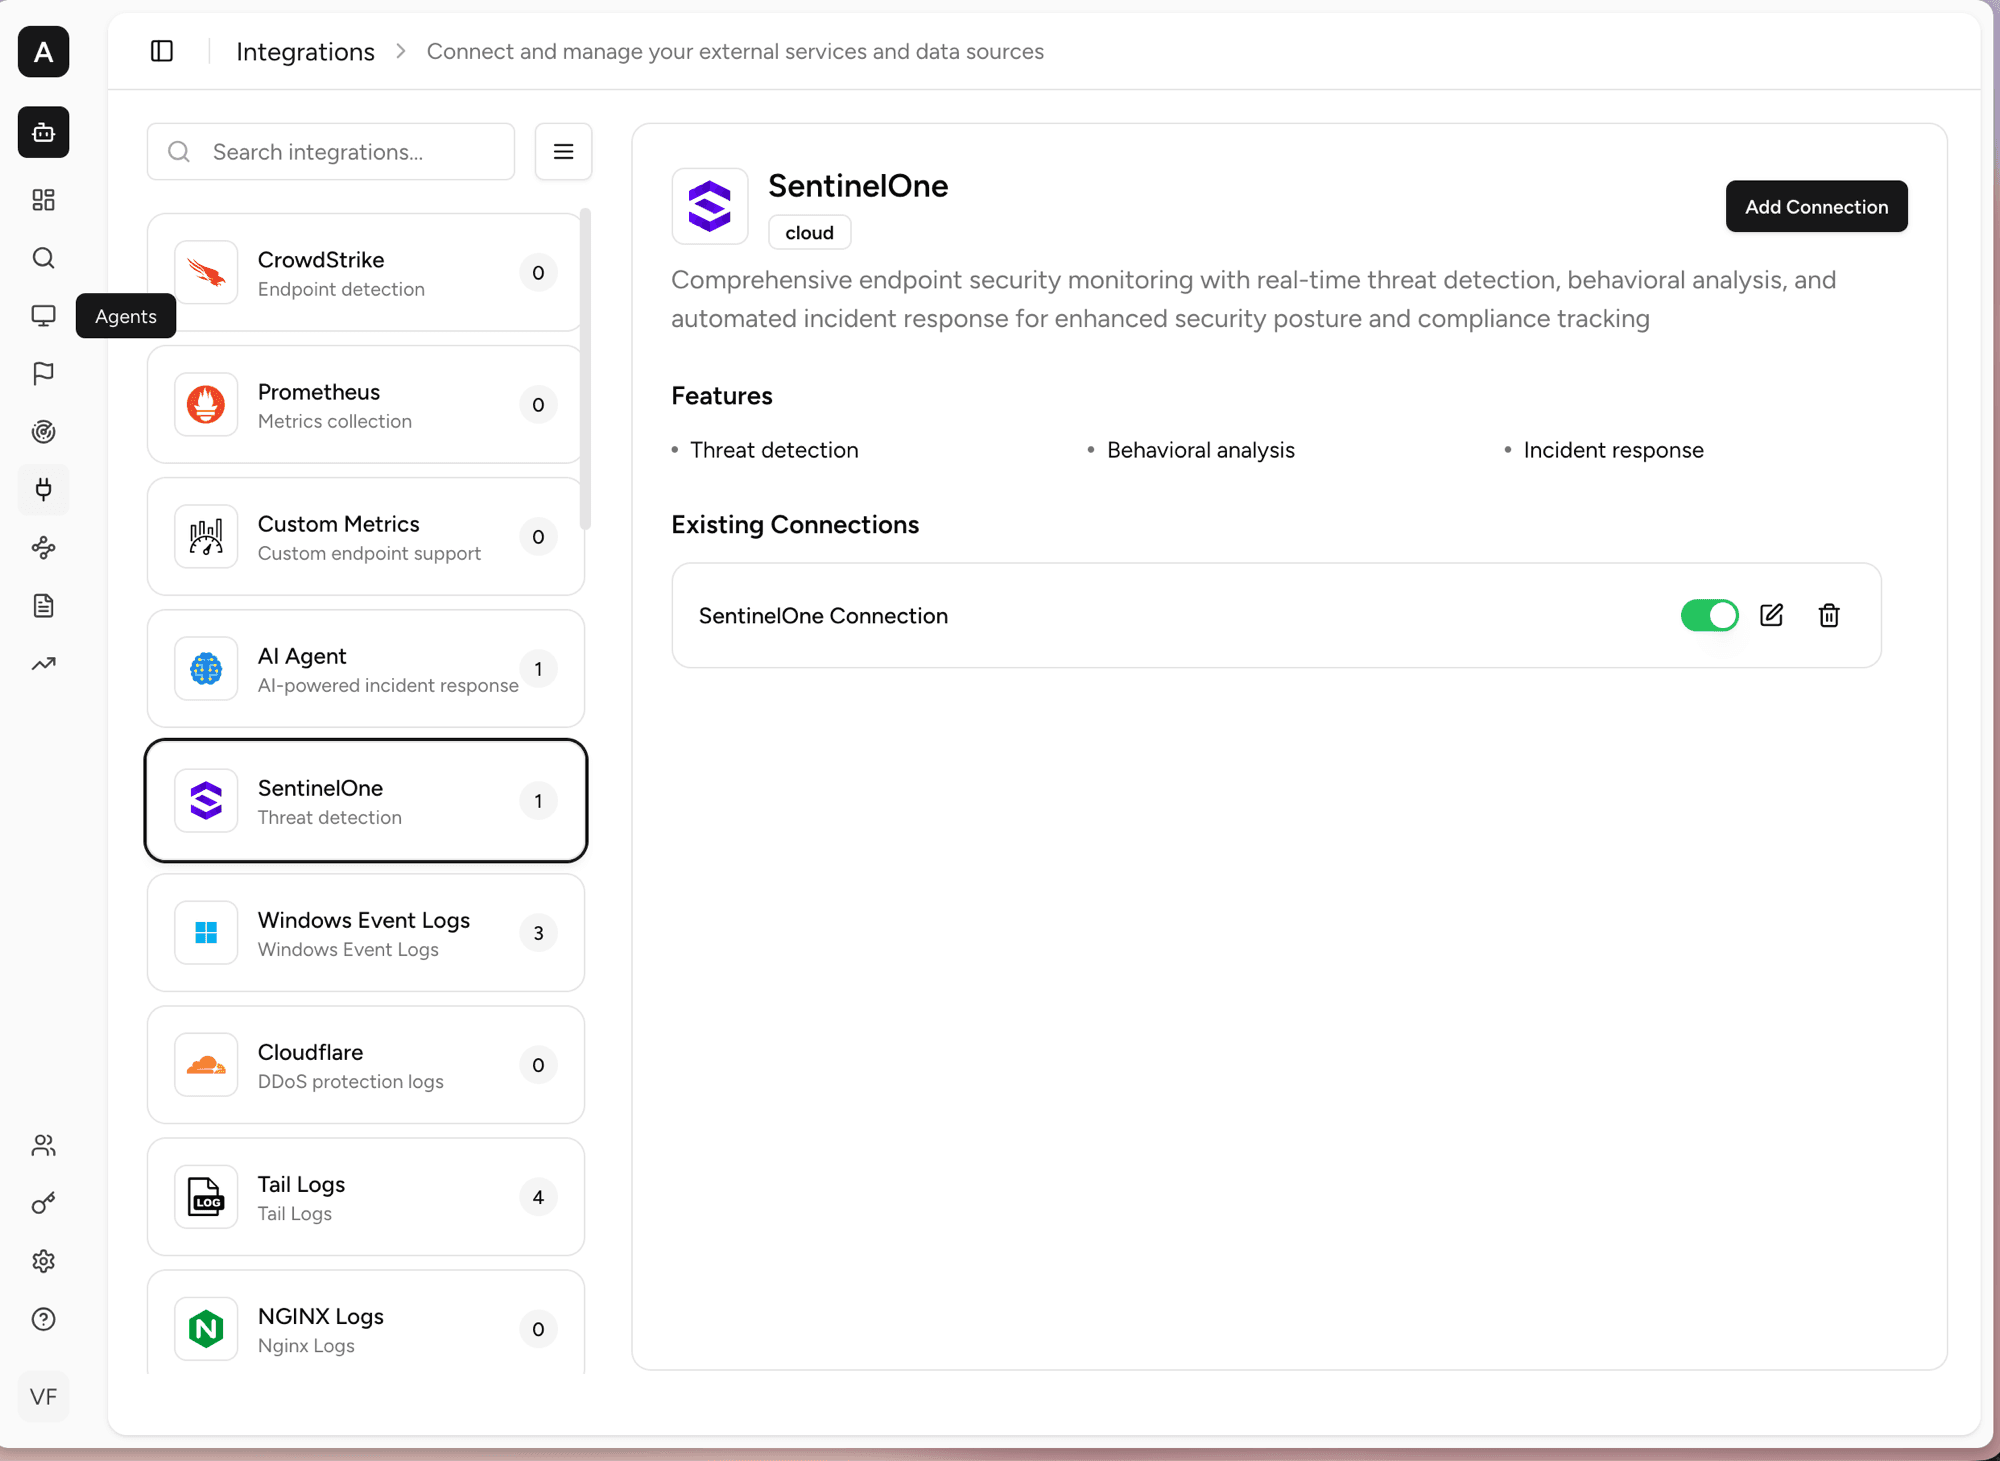Click the 'AI-powered incident response' subtitle

pyautogui.click(x=388, y=685)
